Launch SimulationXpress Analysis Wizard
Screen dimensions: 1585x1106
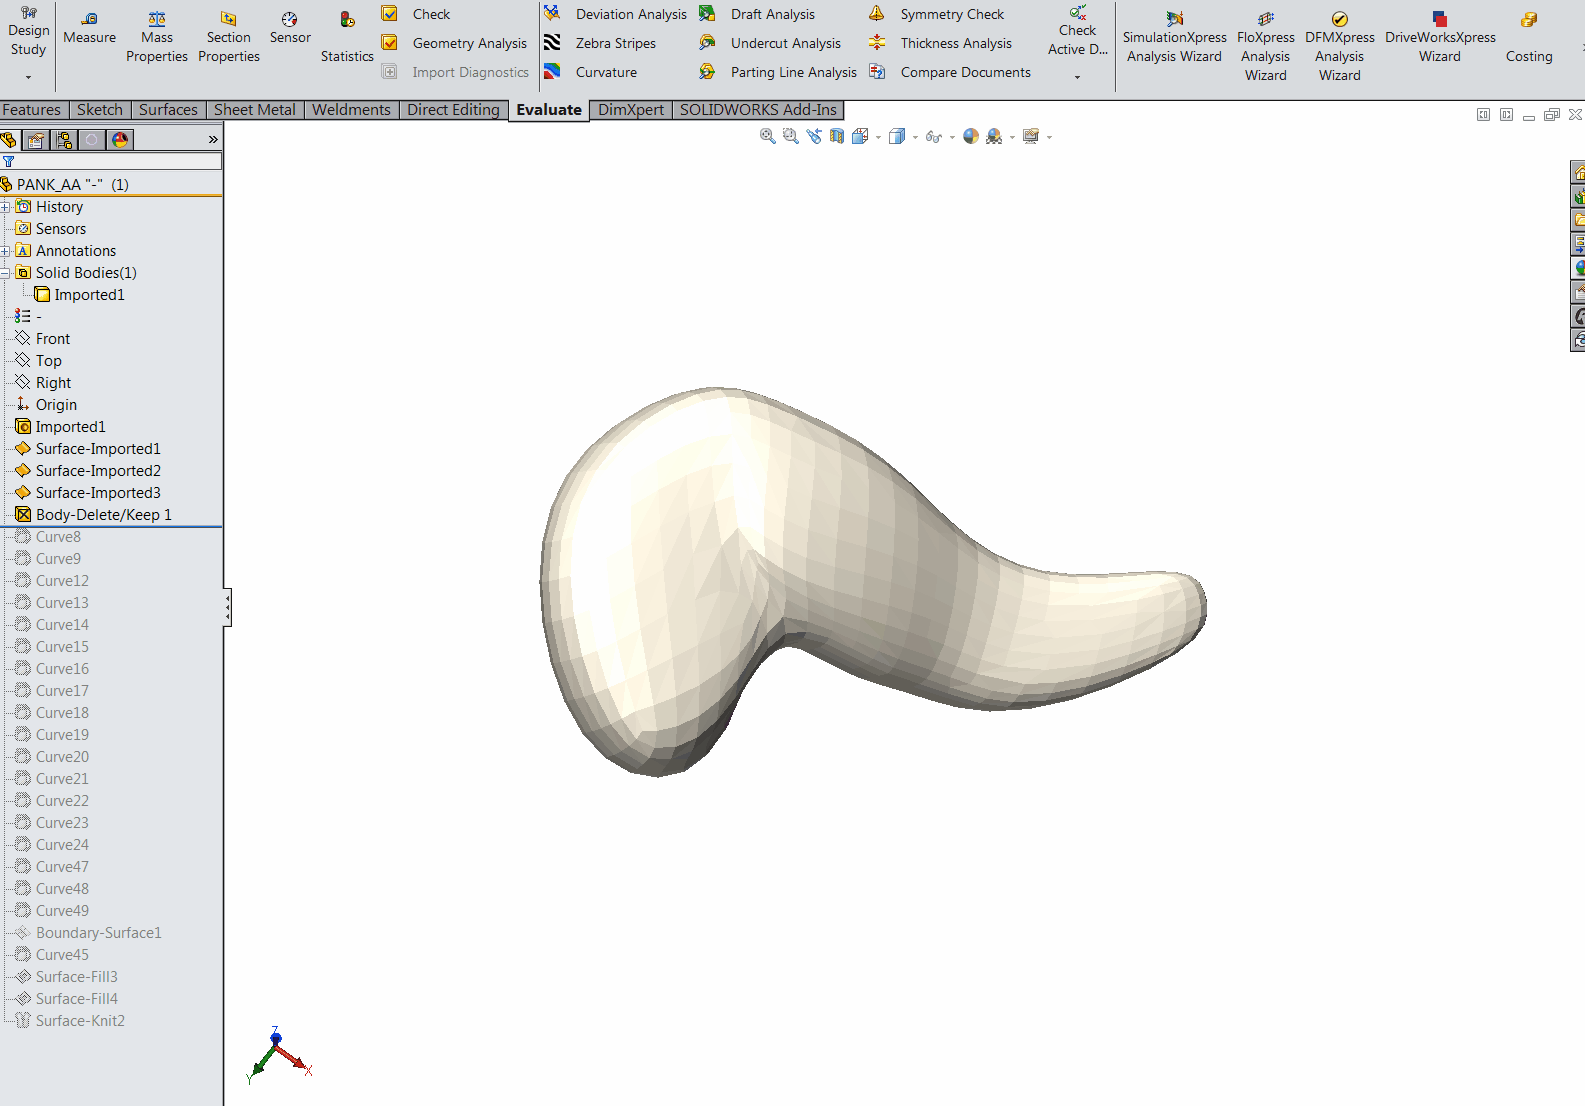pyautogui.click(x=1174, y=38)
